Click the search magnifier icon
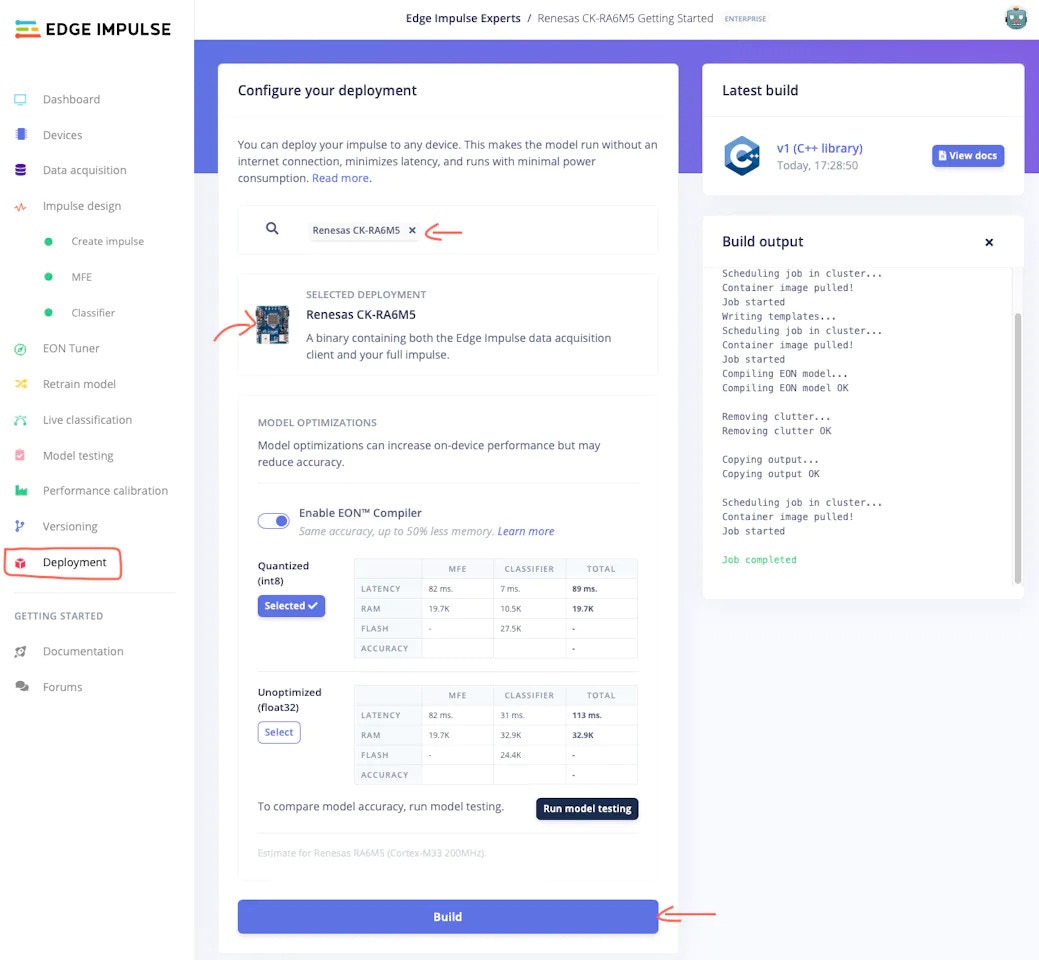The height and width of the screenshot is (960, 1039). 272,229
